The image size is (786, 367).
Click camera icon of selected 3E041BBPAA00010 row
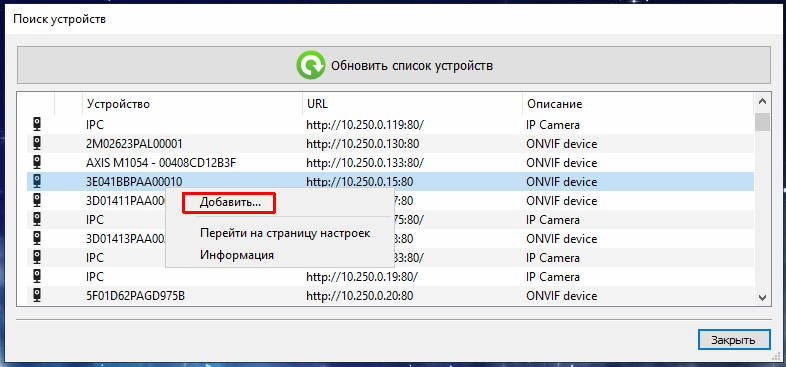point(37,181)
